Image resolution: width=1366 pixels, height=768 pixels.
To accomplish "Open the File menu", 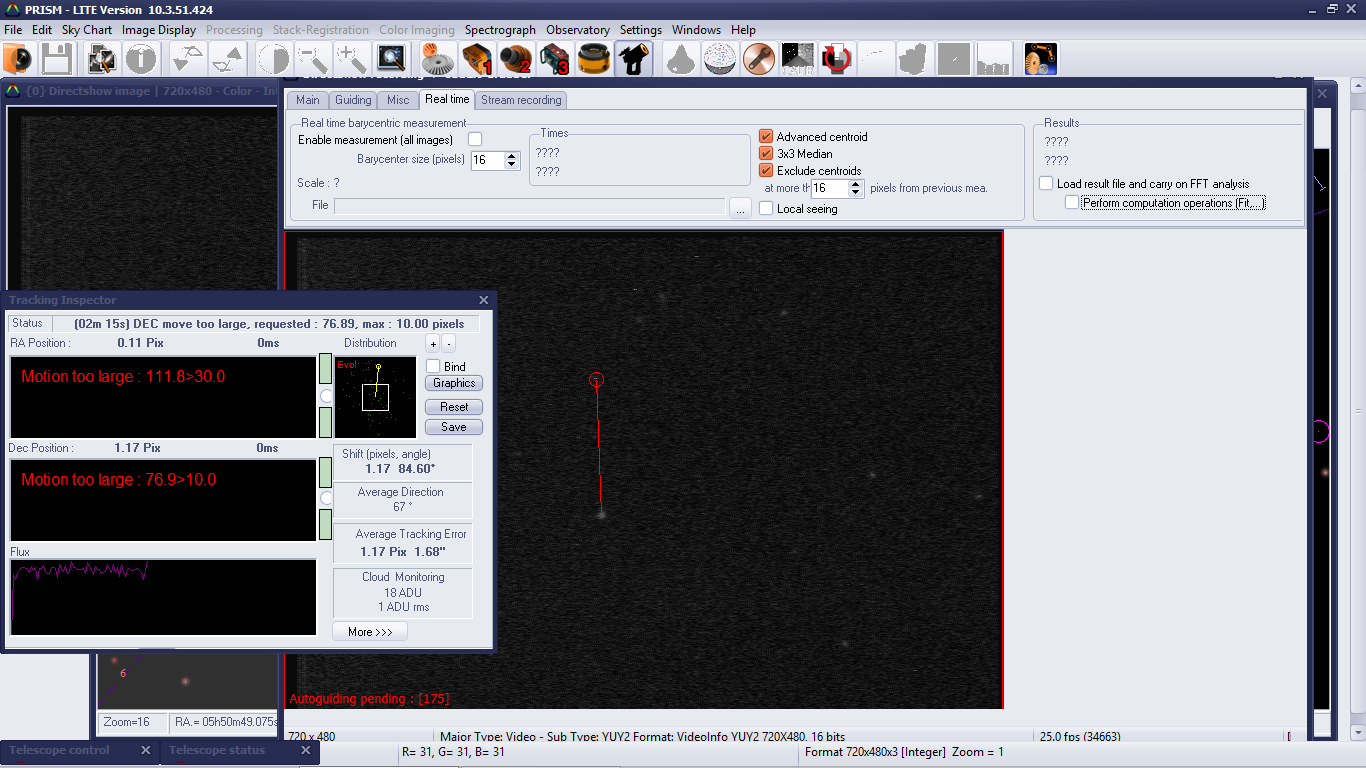I will [x=13, y=30].
